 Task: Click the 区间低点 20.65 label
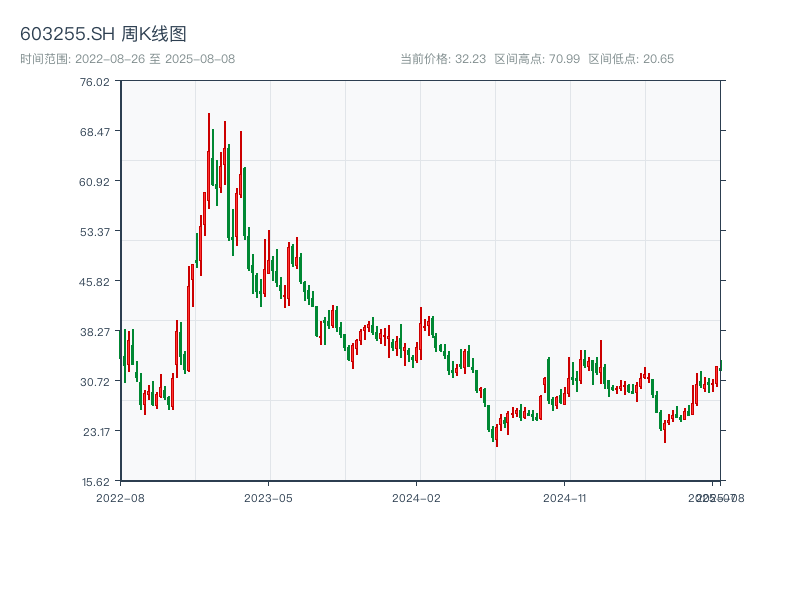[631, 59]
